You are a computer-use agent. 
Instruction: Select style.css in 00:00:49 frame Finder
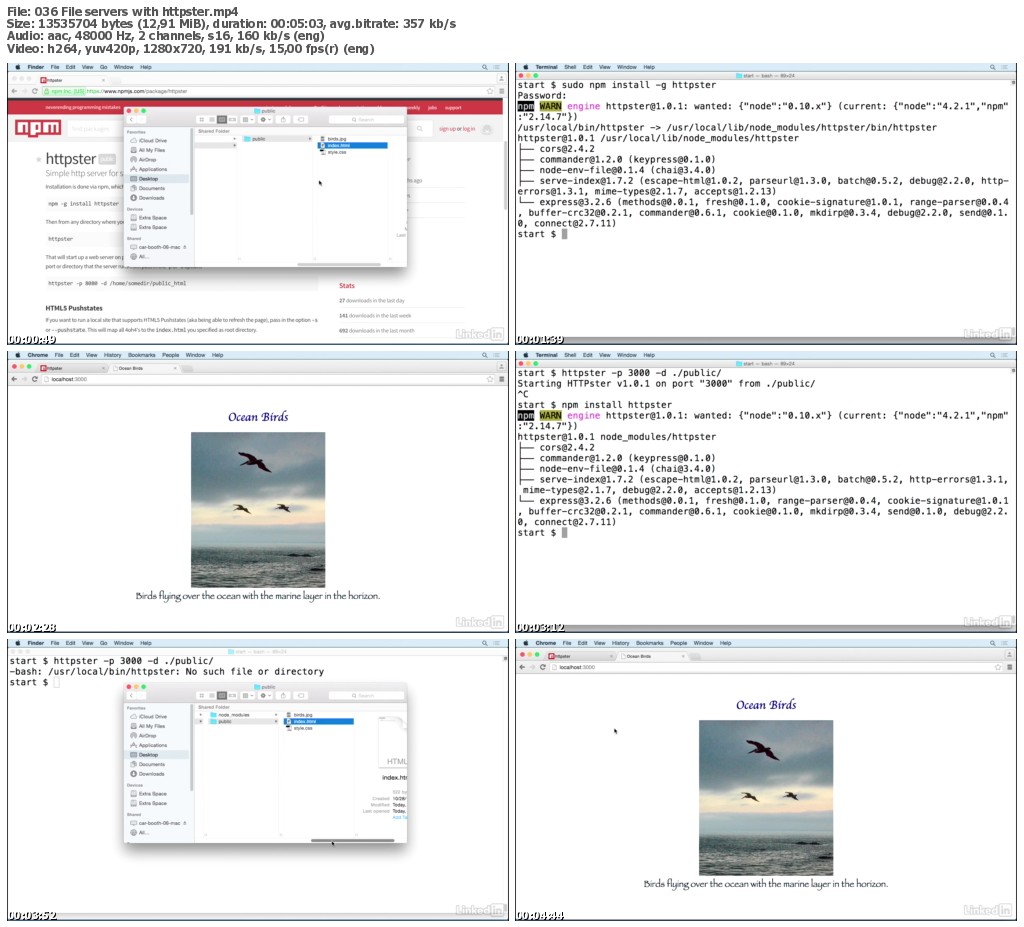334,152
